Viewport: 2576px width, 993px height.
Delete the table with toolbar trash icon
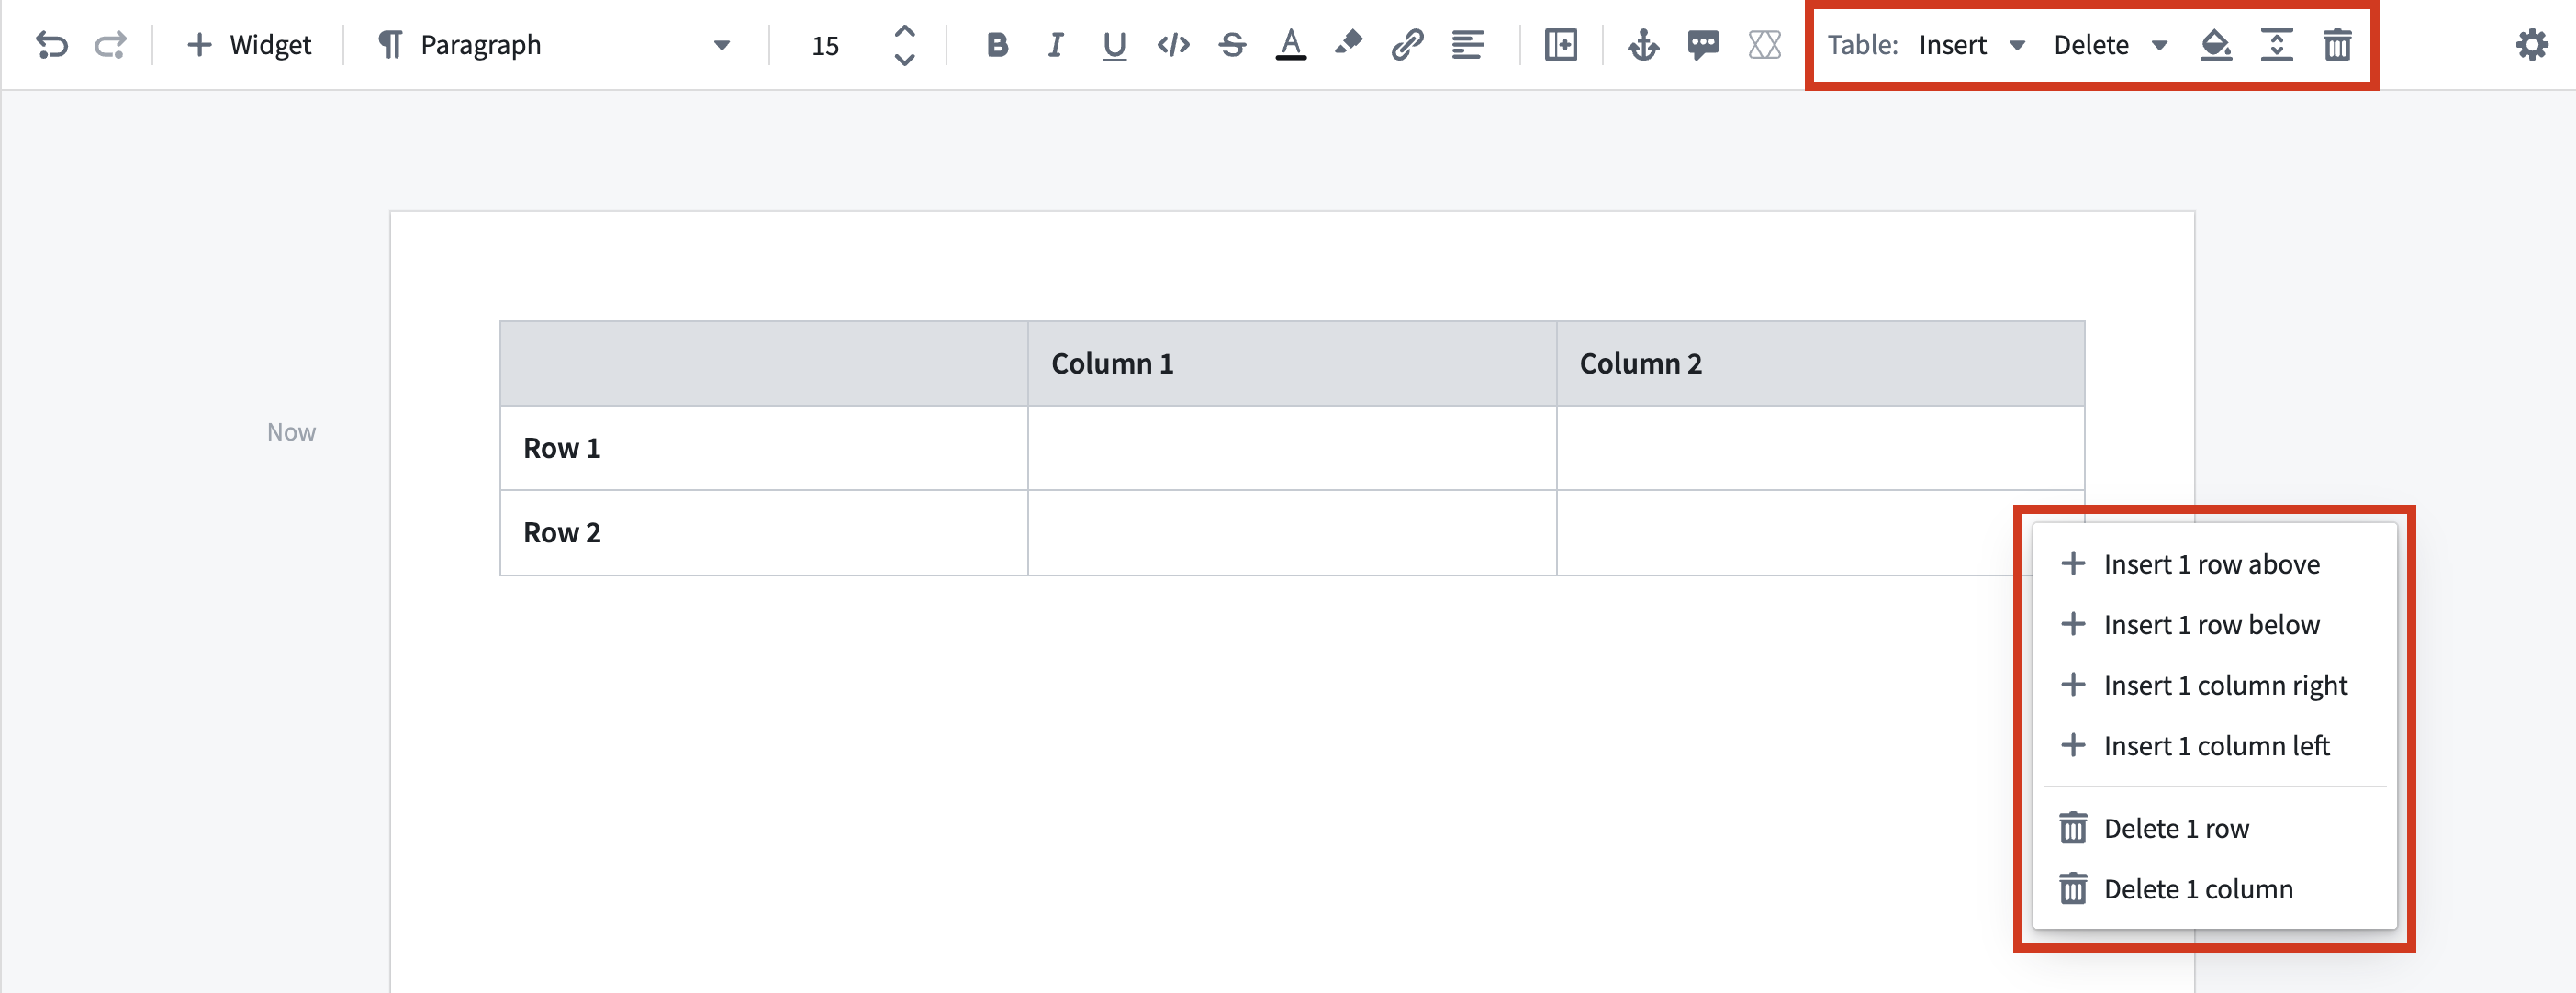(2337, 45)
